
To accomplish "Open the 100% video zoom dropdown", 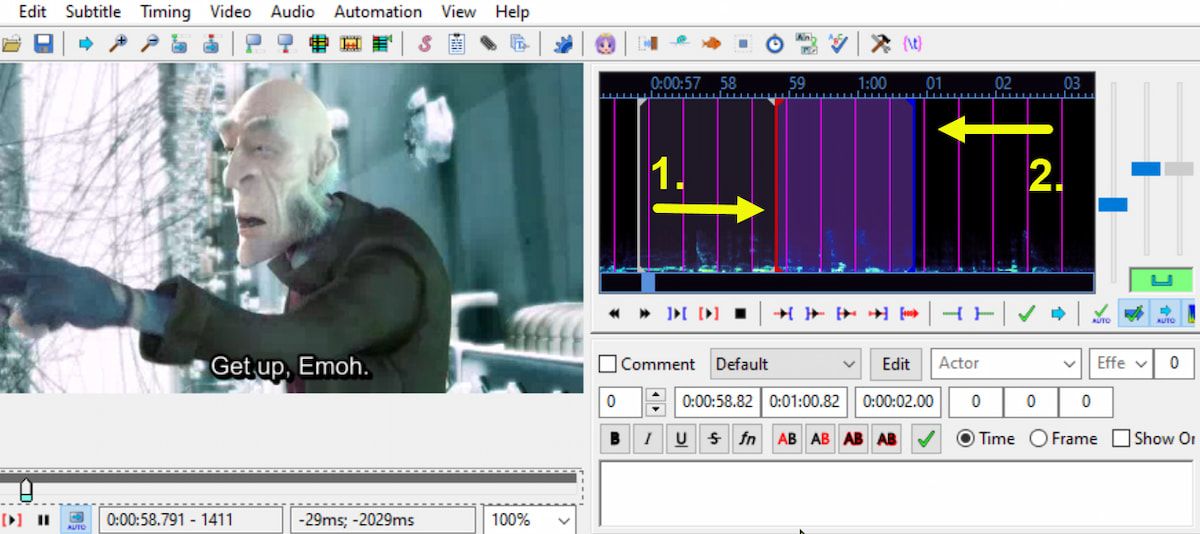I will point(530,520).
